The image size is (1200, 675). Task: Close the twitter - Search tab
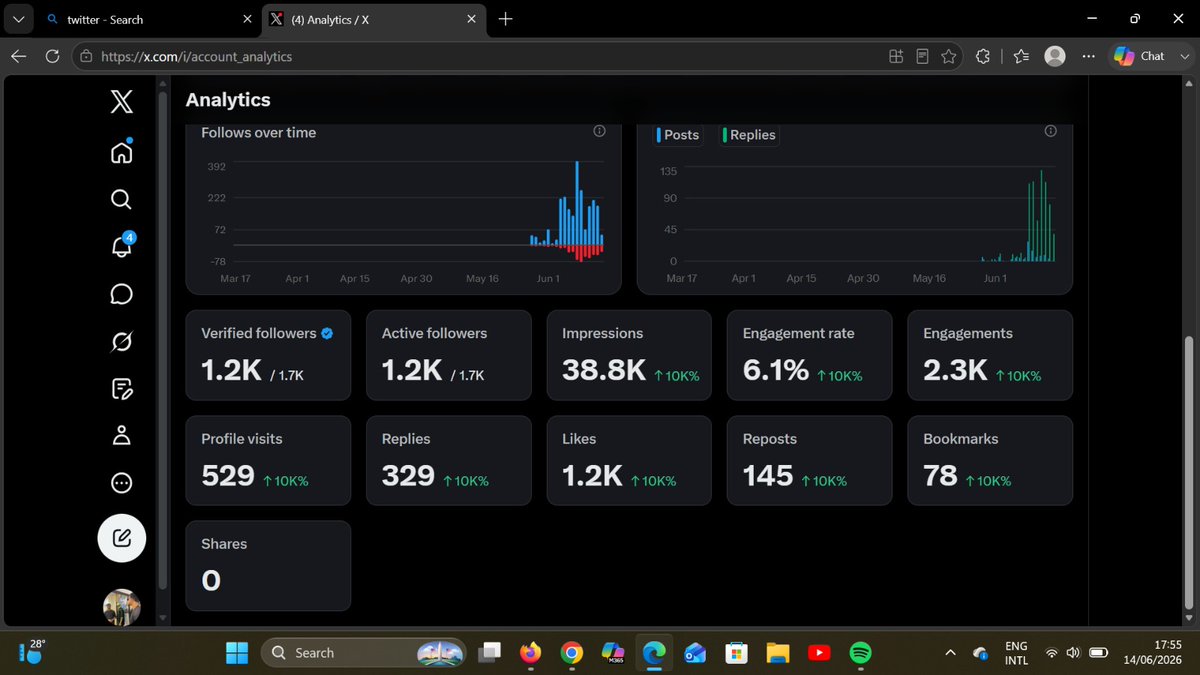(x=246, y=19)
